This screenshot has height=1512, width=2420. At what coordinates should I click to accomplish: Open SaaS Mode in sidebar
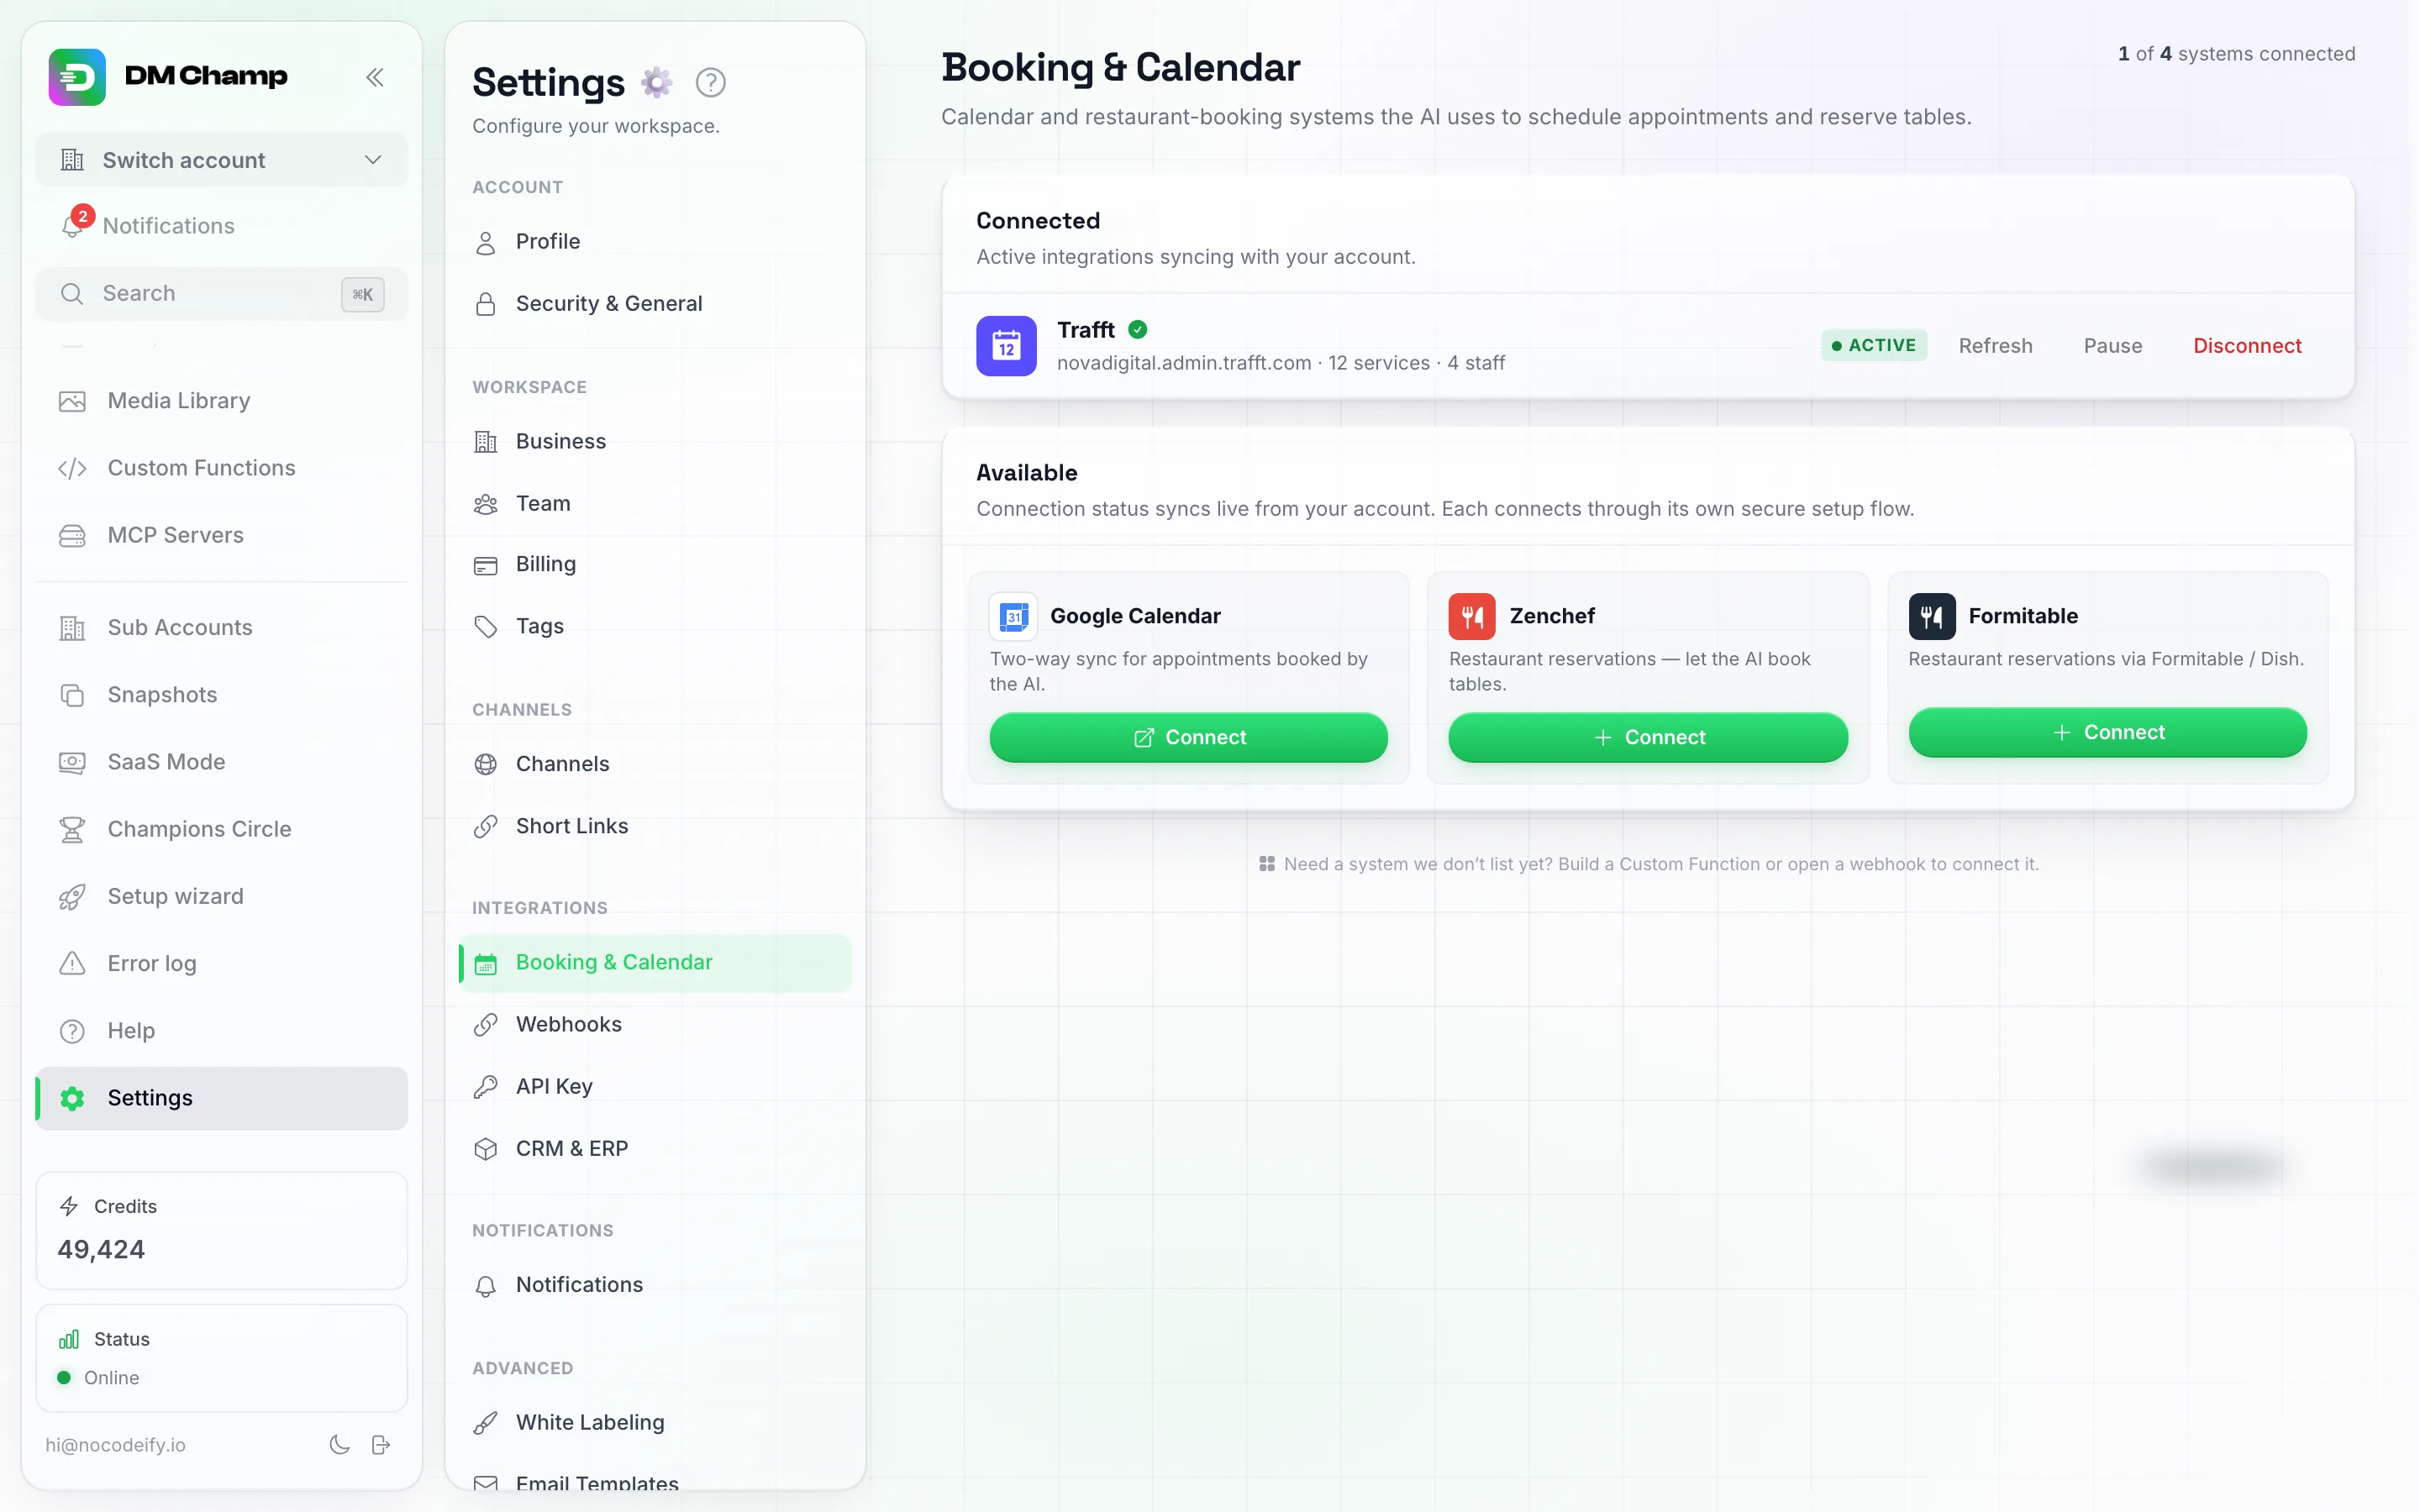[x=221, y=762]
